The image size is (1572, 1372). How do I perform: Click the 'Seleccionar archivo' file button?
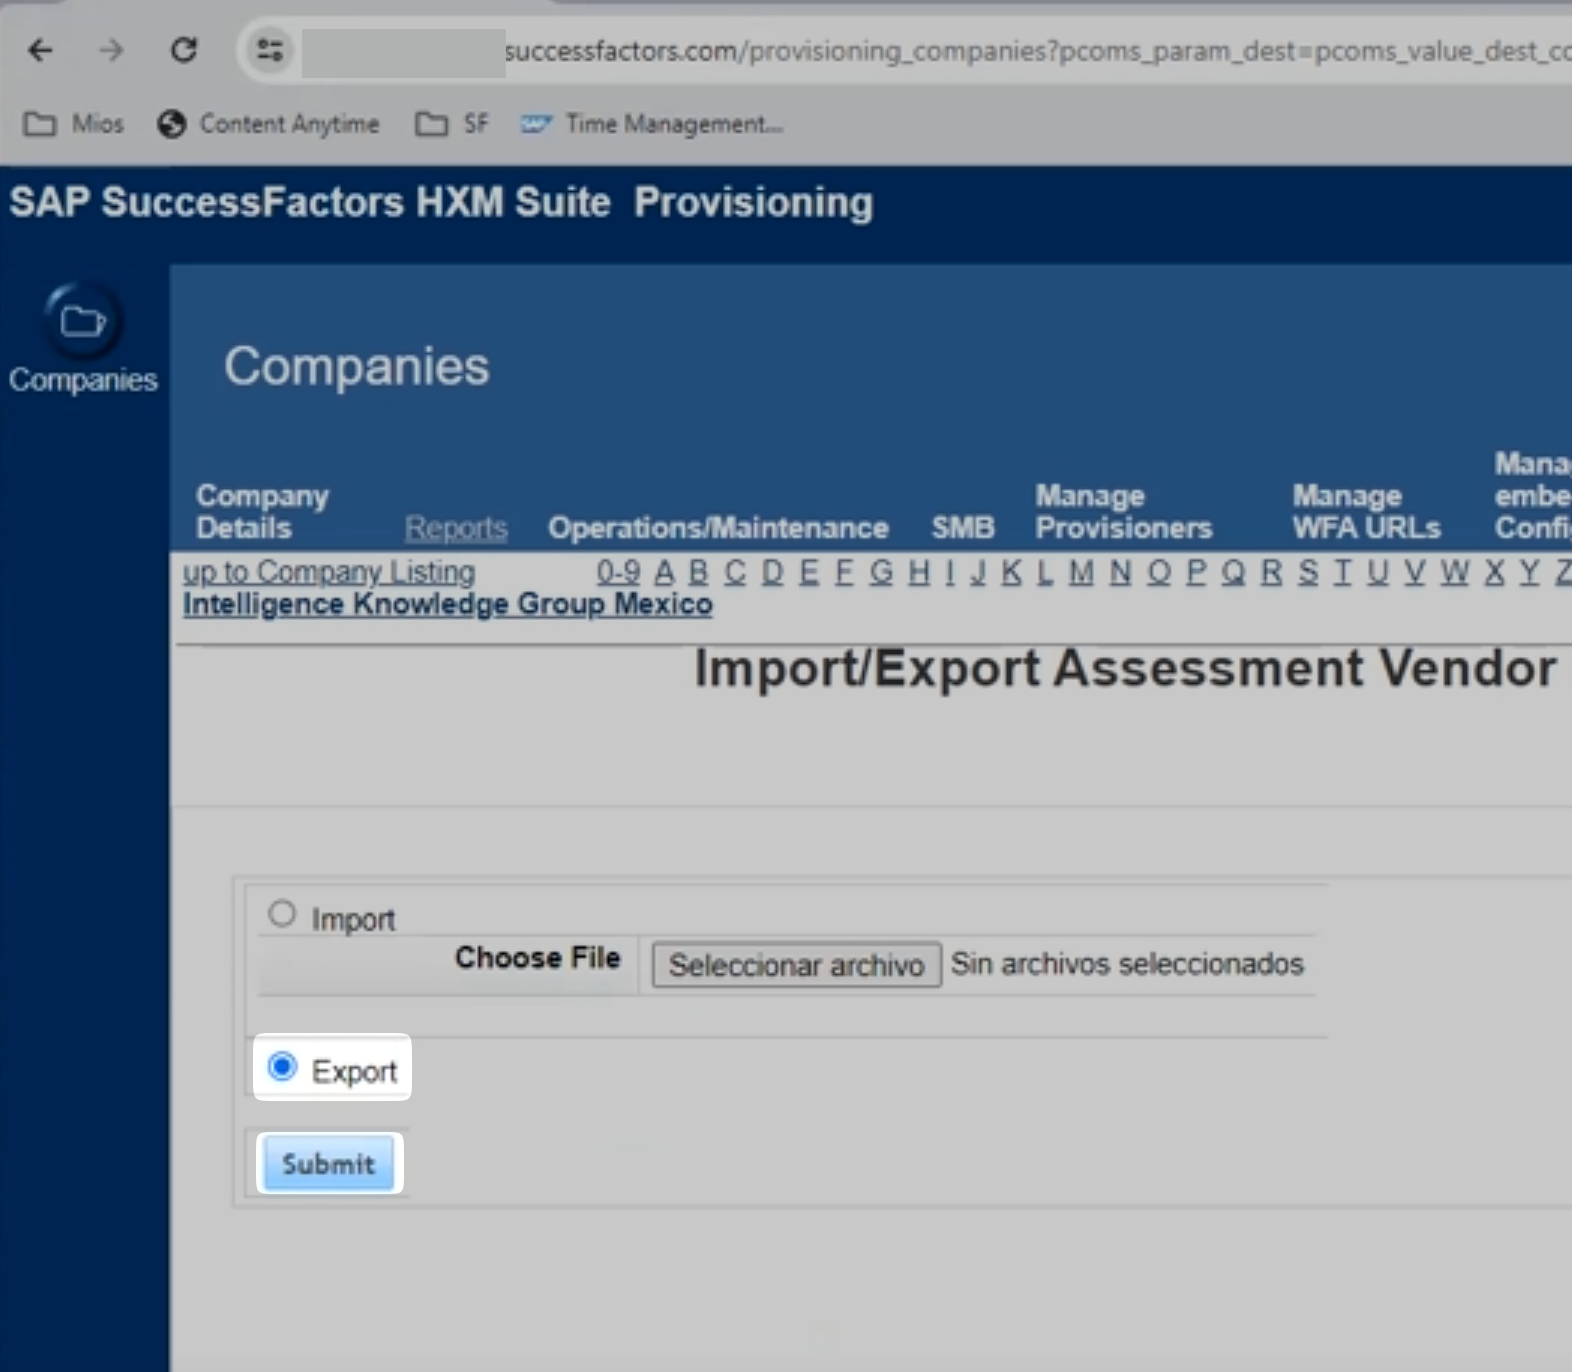click(796, 965)
